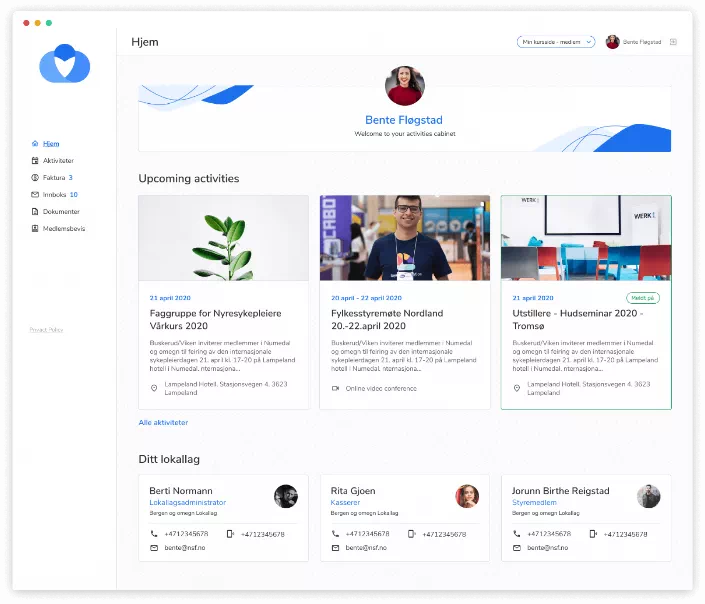
Task: Click mobile icon on Berti Normann card
Action: click(x=230, y=534)
